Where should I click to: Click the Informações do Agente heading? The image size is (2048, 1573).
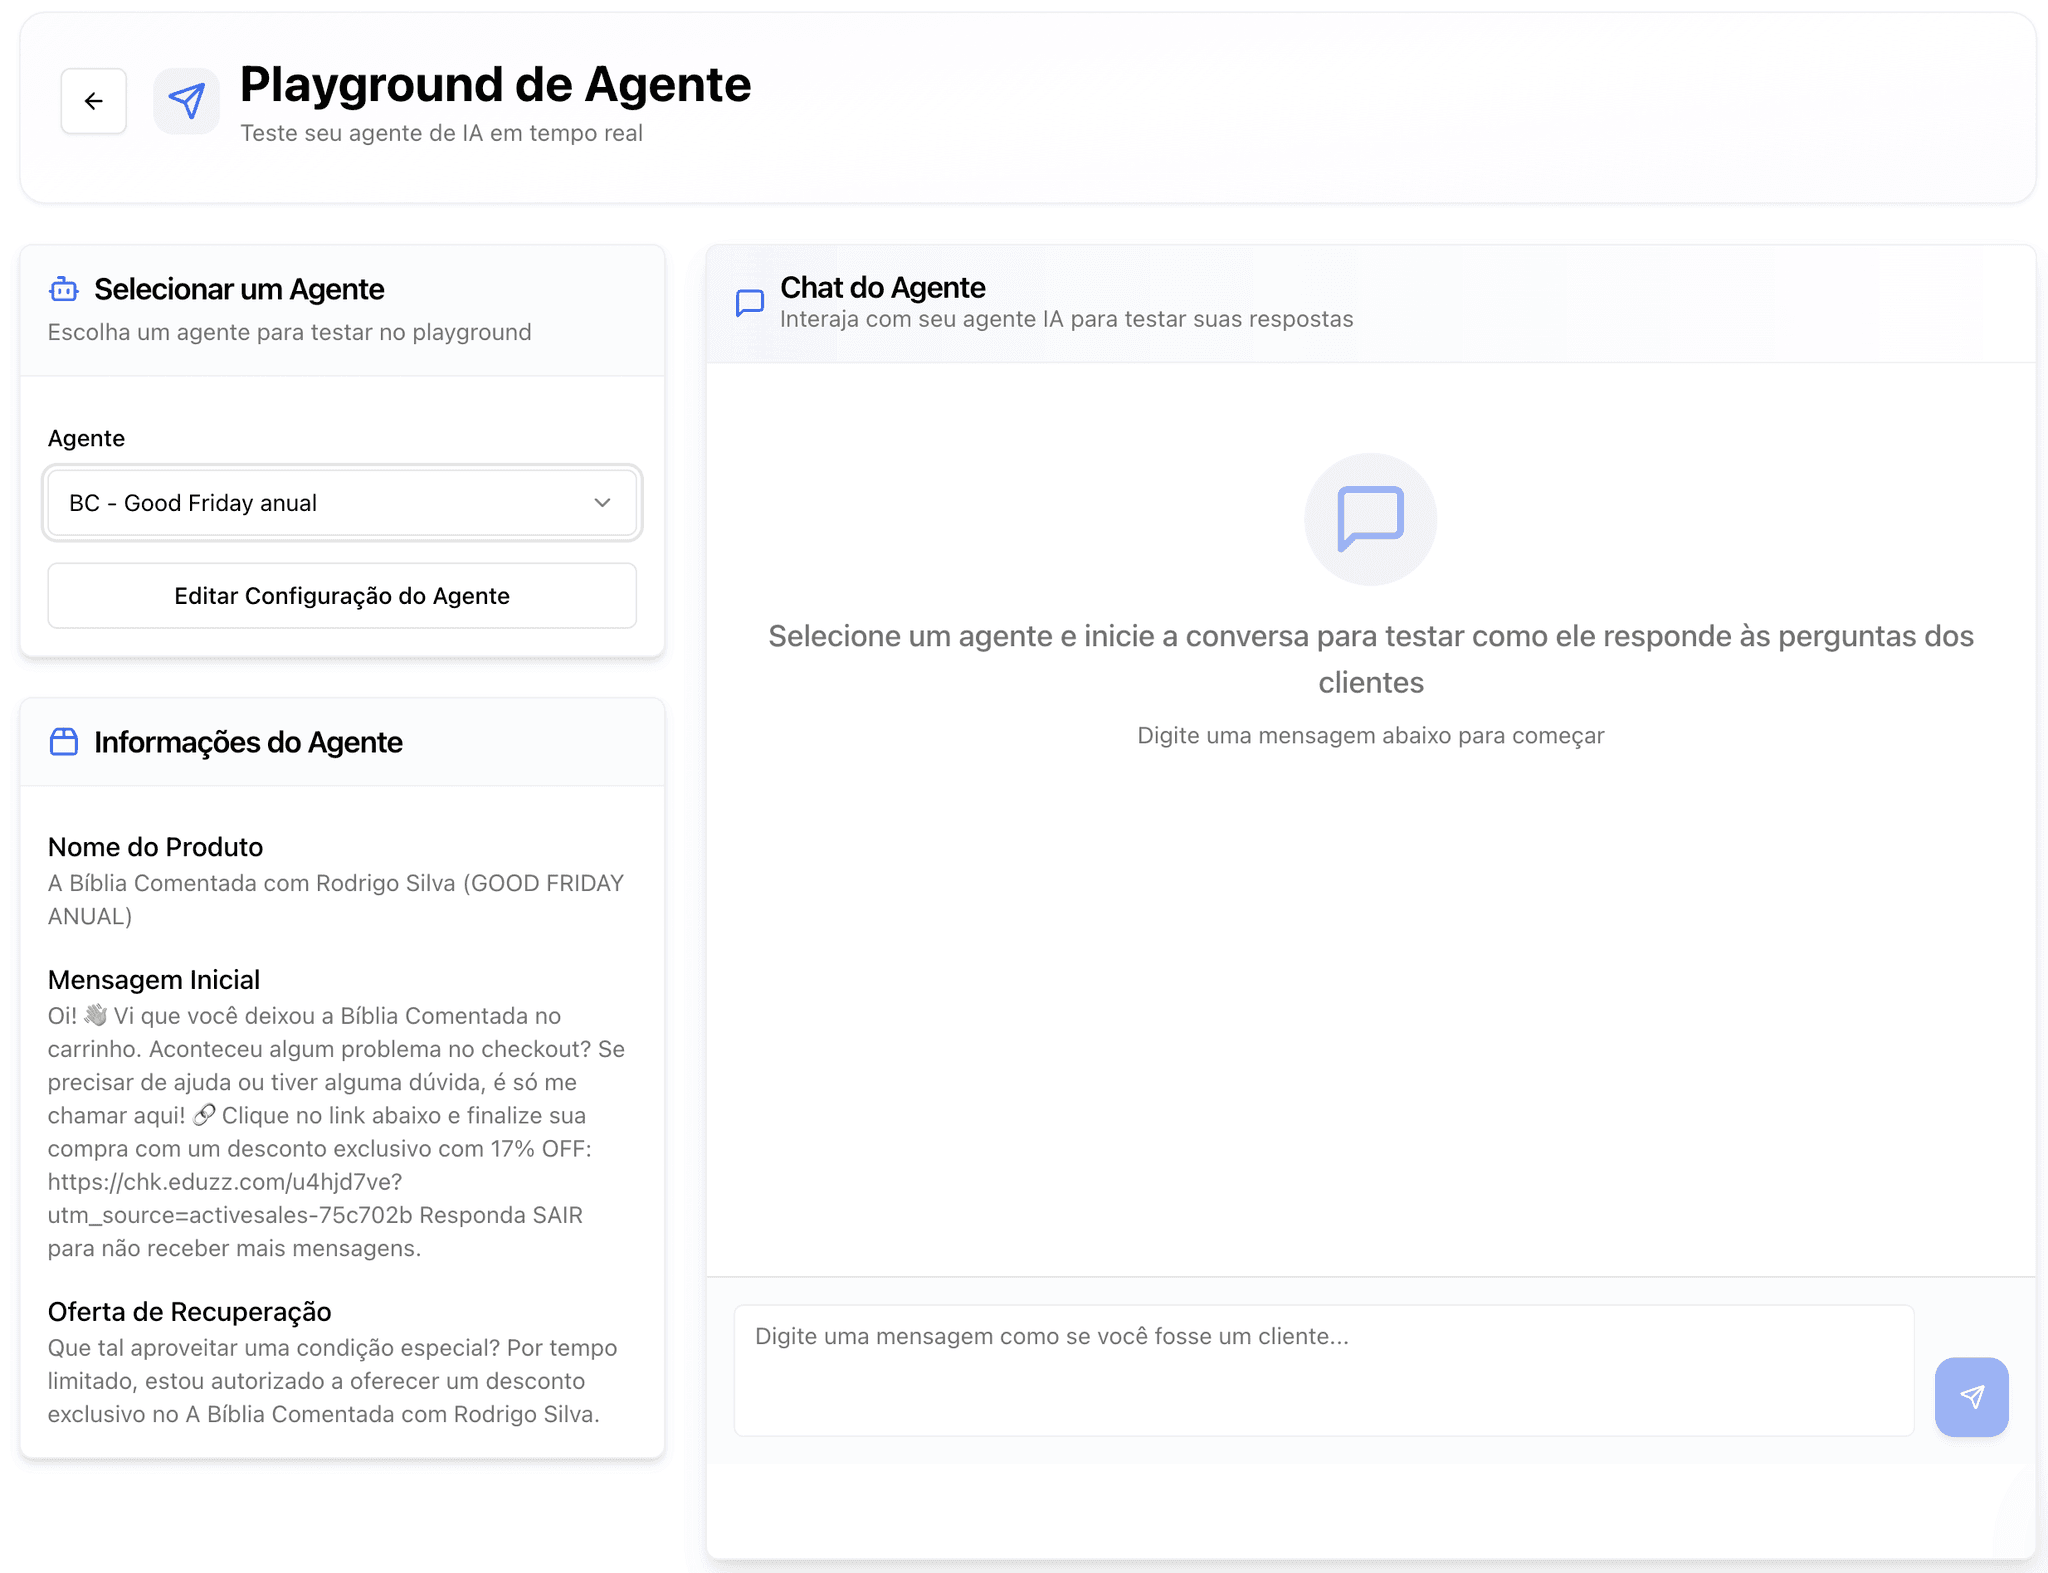(248, 742)
